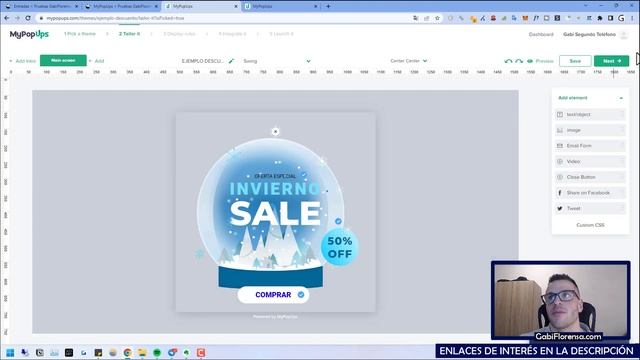
Task: Open the Add screen dropdown arrow
Action: (90, 61)
